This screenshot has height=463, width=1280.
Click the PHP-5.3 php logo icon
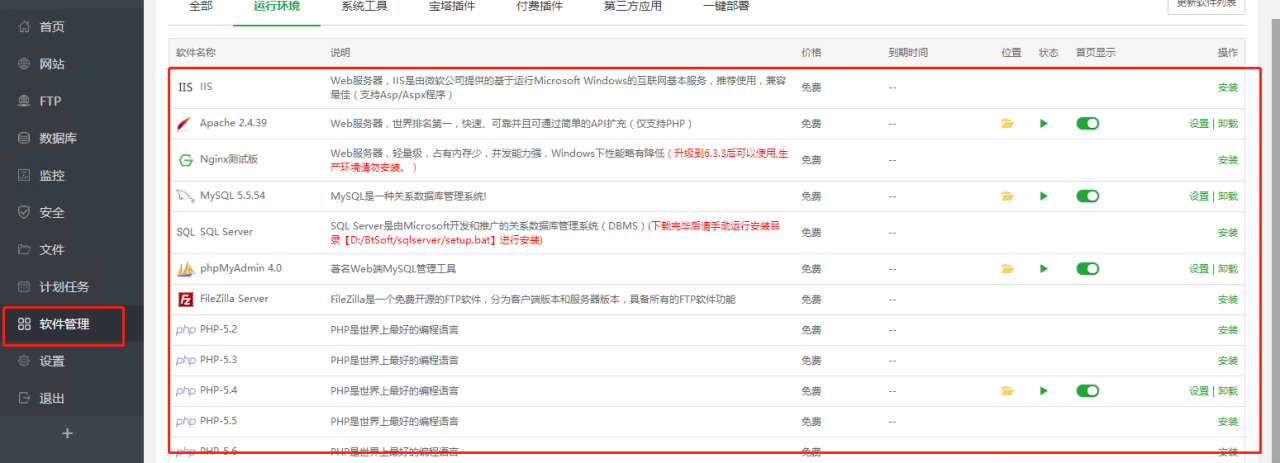click(185, 360)
